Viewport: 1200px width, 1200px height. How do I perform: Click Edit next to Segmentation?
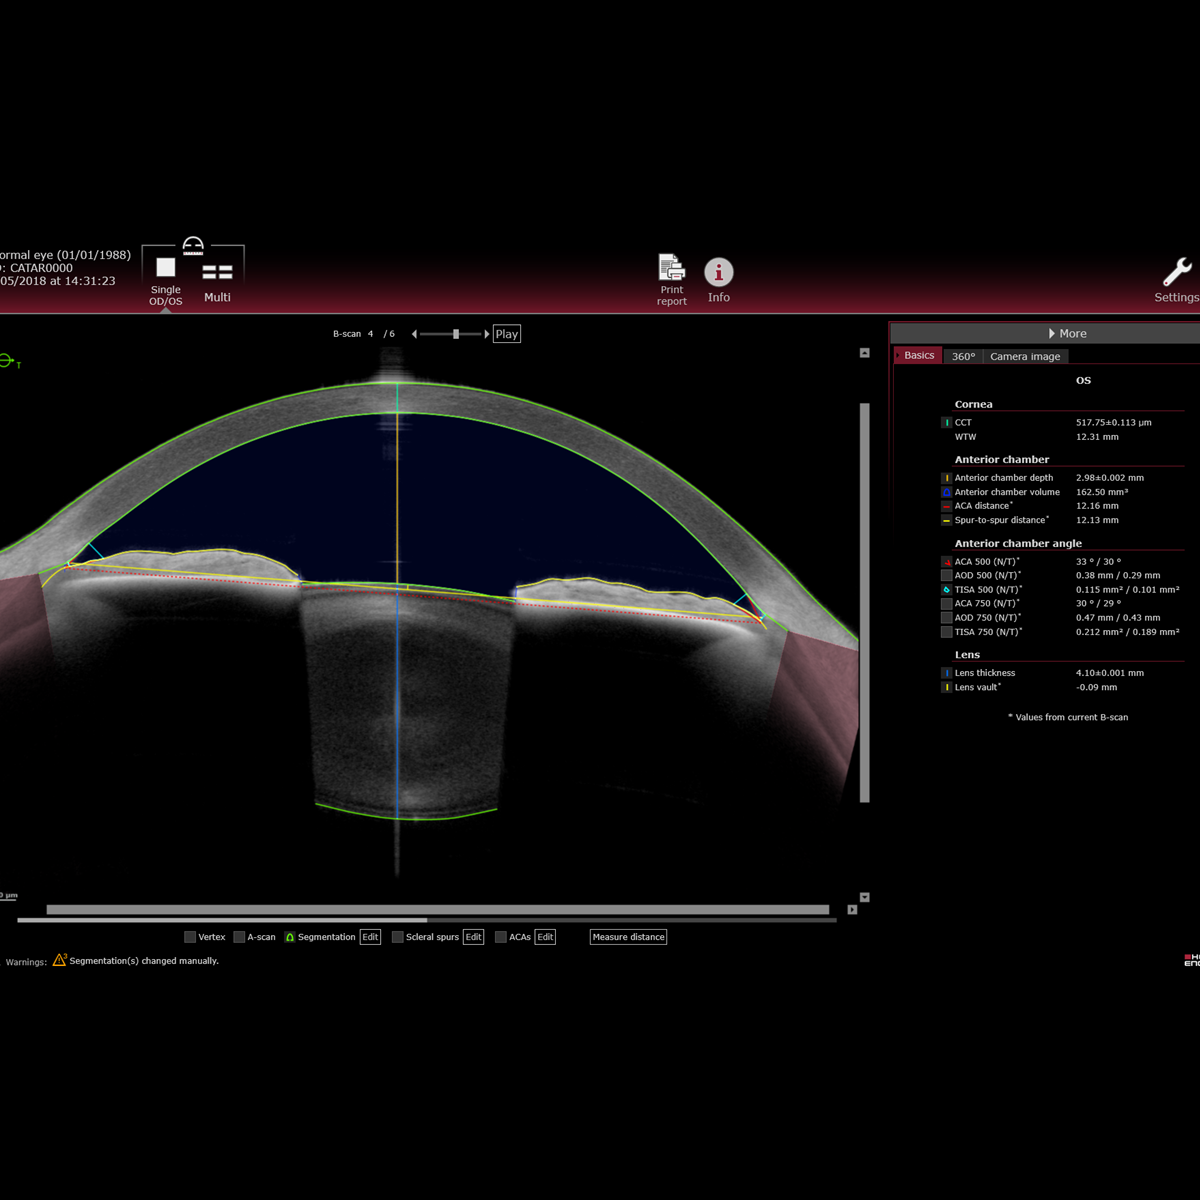point(370,937)
